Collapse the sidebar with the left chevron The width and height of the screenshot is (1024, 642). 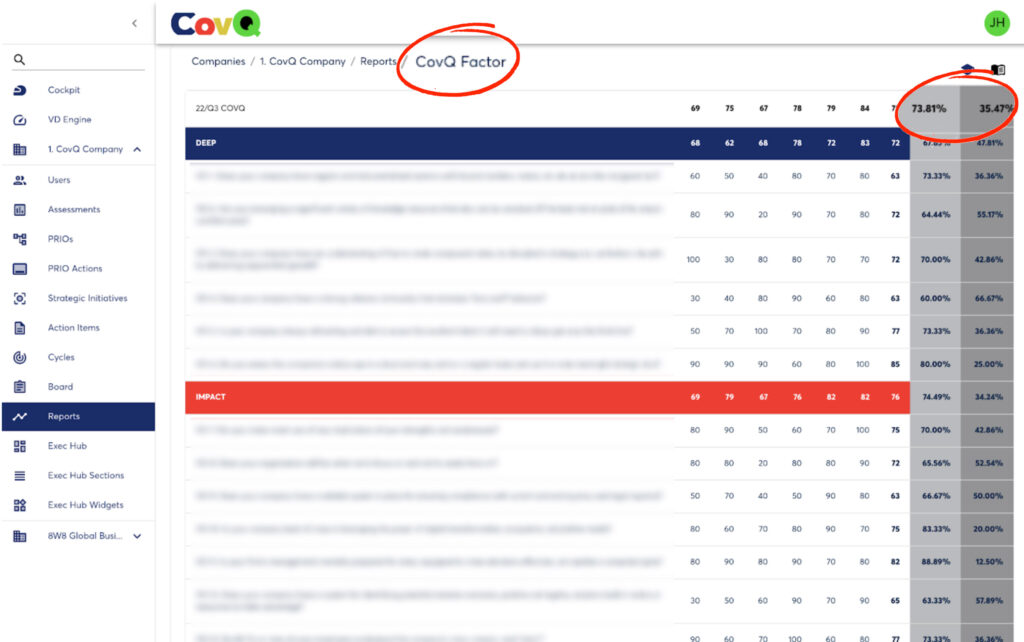135,24
